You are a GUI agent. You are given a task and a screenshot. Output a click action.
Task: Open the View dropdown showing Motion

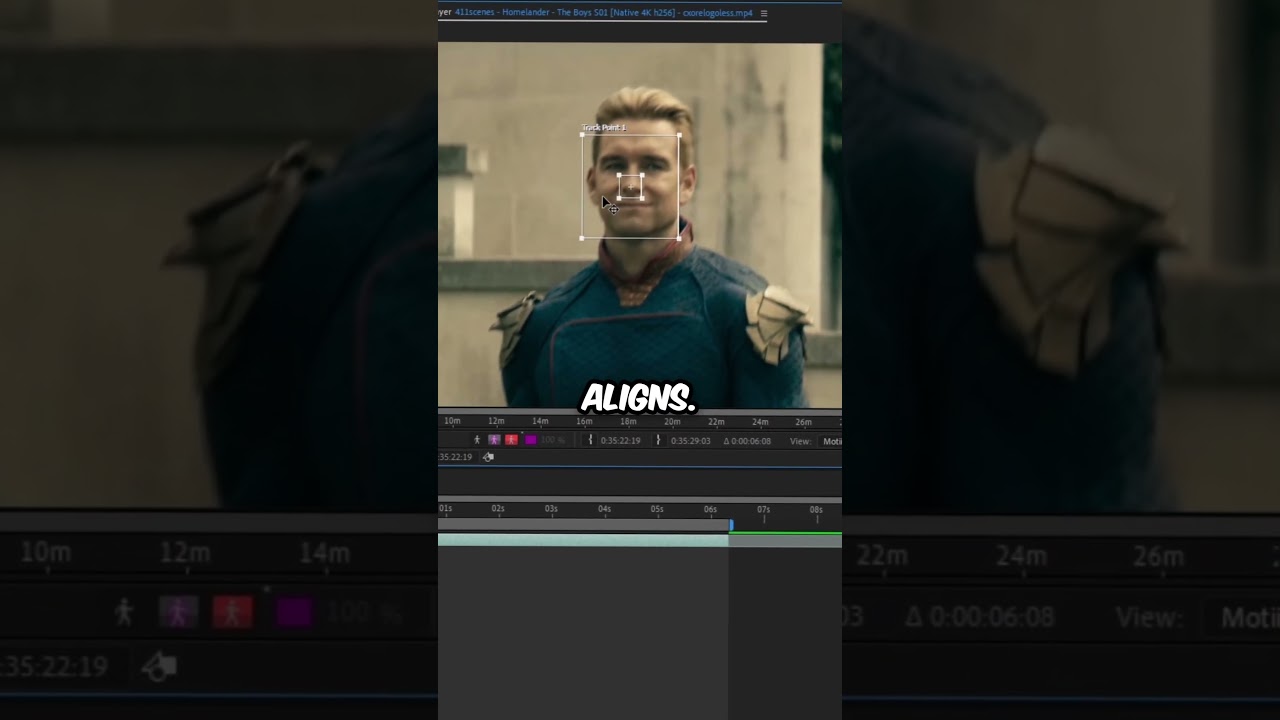tap(831, 441)
